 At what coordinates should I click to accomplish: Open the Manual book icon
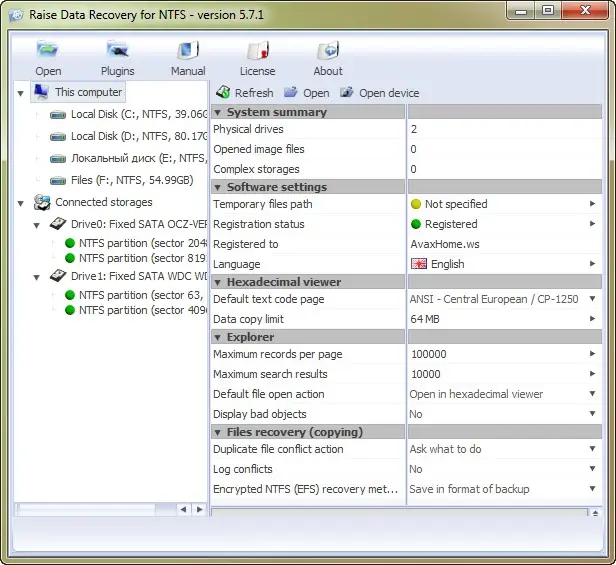click(x=188, y=50)
